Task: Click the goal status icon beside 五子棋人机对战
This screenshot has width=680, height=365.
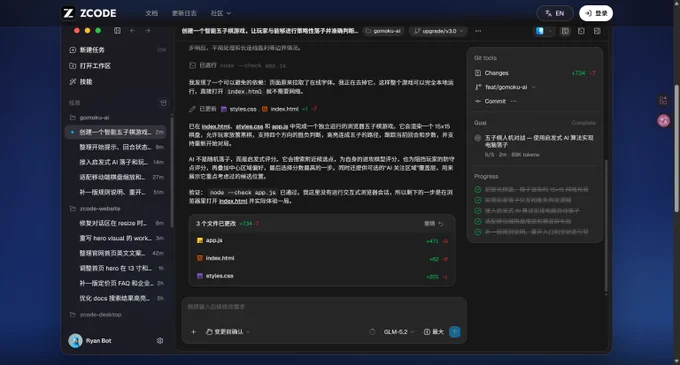Action: (477, 138)
